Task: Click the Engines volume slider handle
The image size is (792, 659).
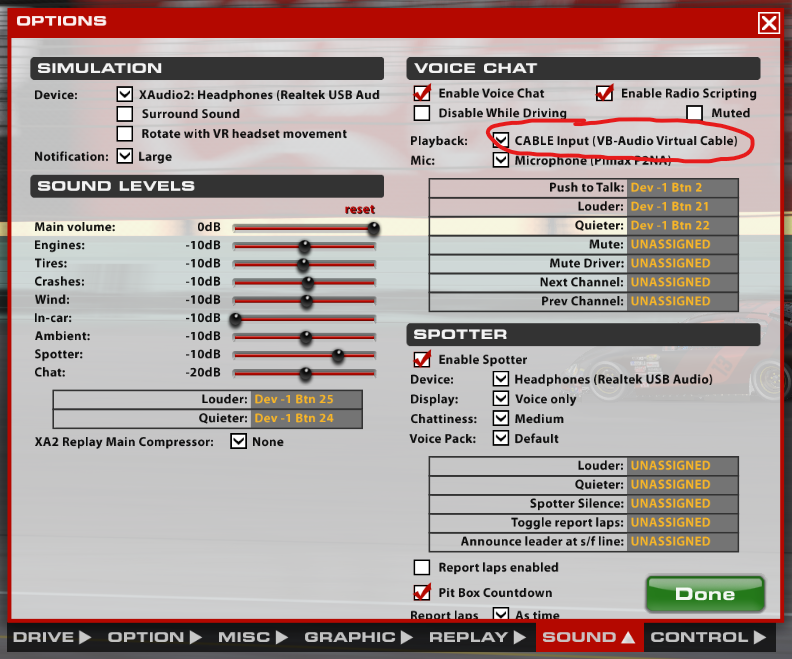Action: [x=304, y=246]
